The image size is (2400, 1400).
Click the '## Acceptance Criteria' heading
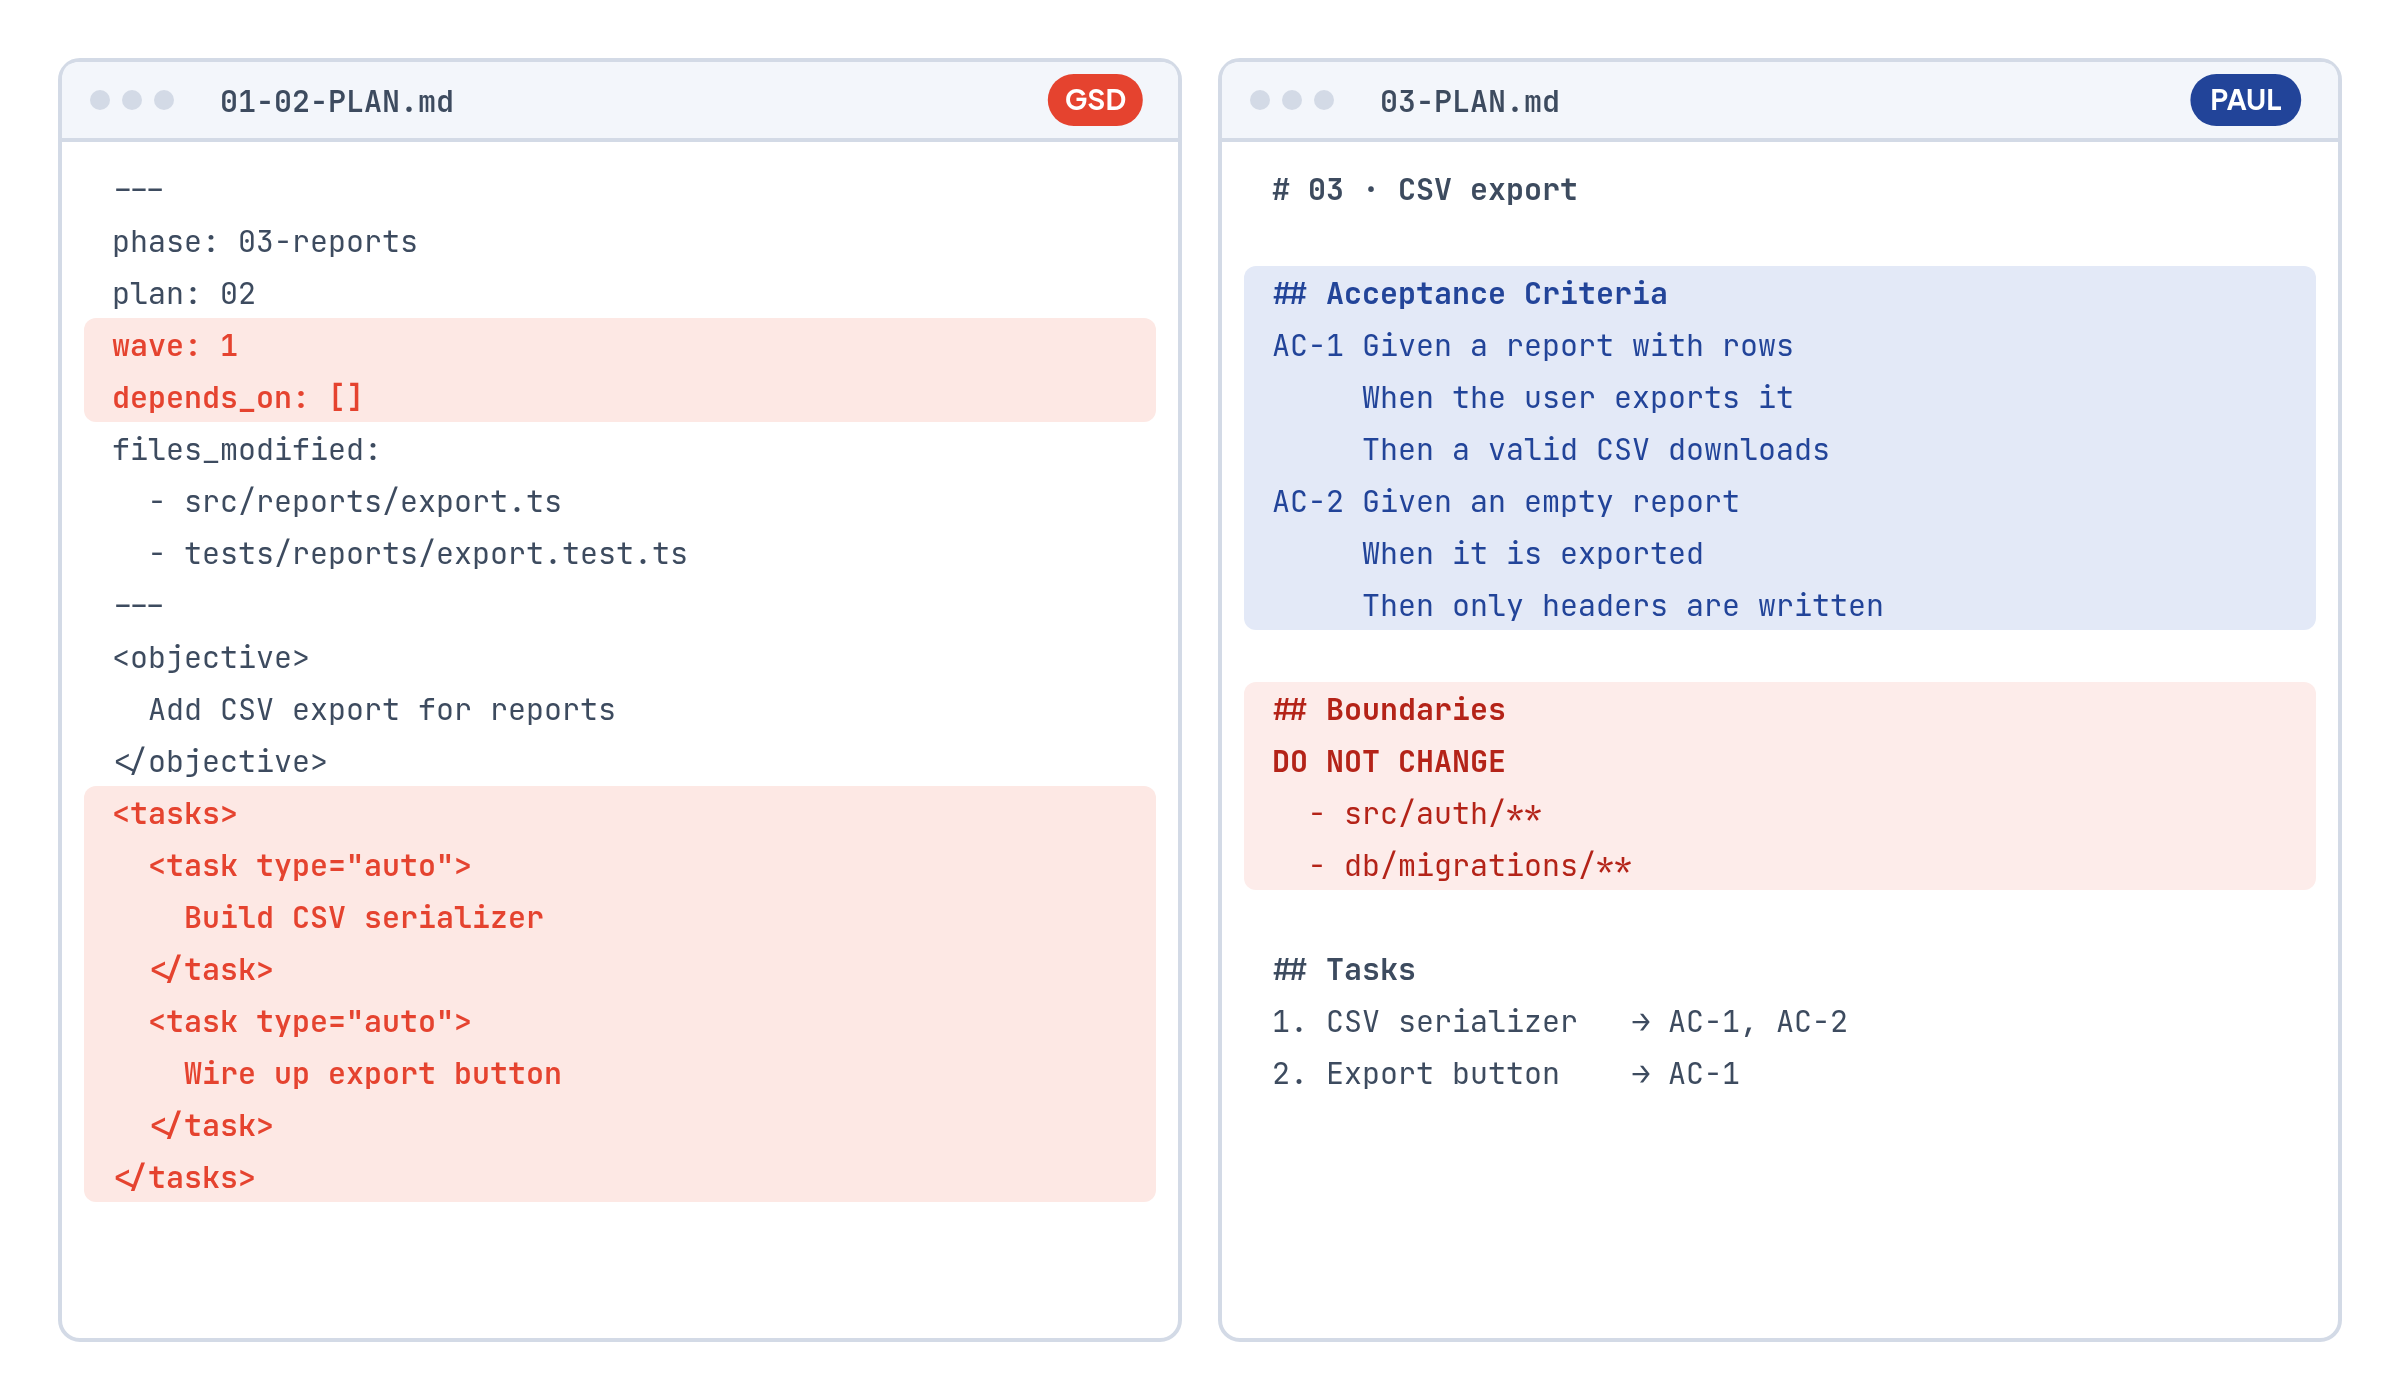(x=1470, y=294)
